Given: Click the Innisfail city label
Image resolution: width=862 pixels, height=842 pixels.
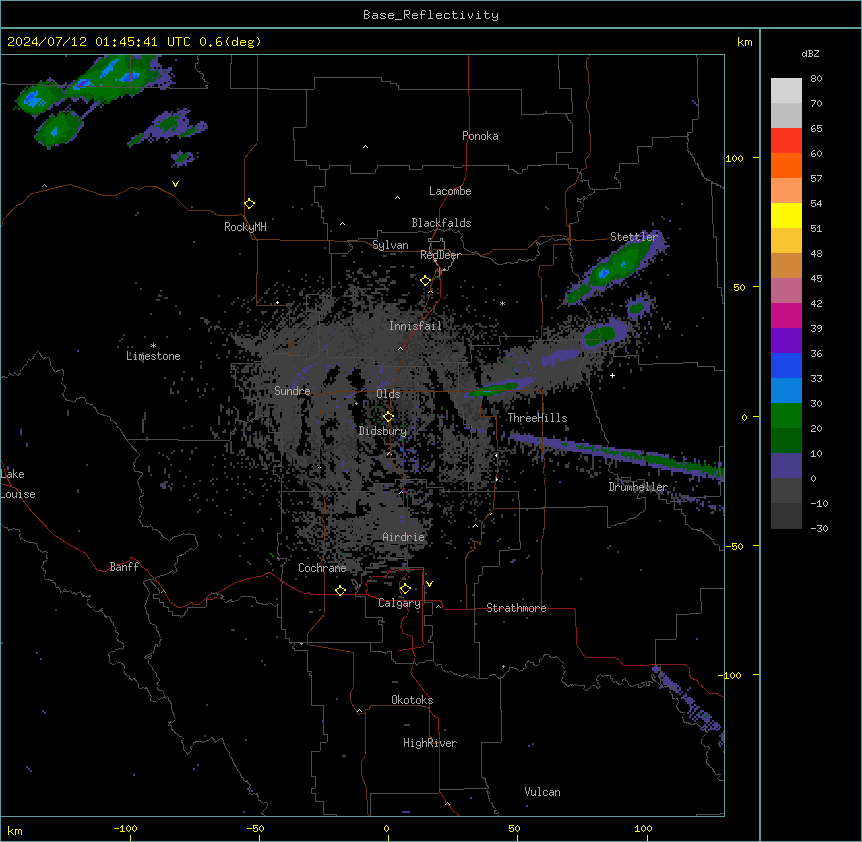Looking at the screenshot, I should point(415,326).
